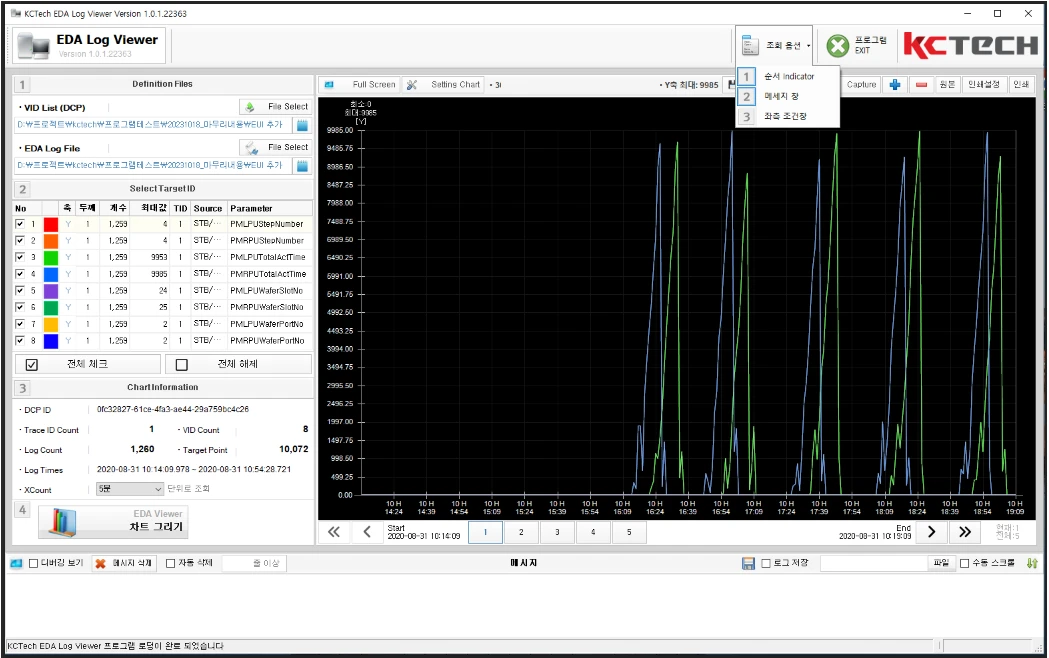Jump to first page with double-left arrow
Viewport: 1049px width, 658px height.
pos(334,532)
